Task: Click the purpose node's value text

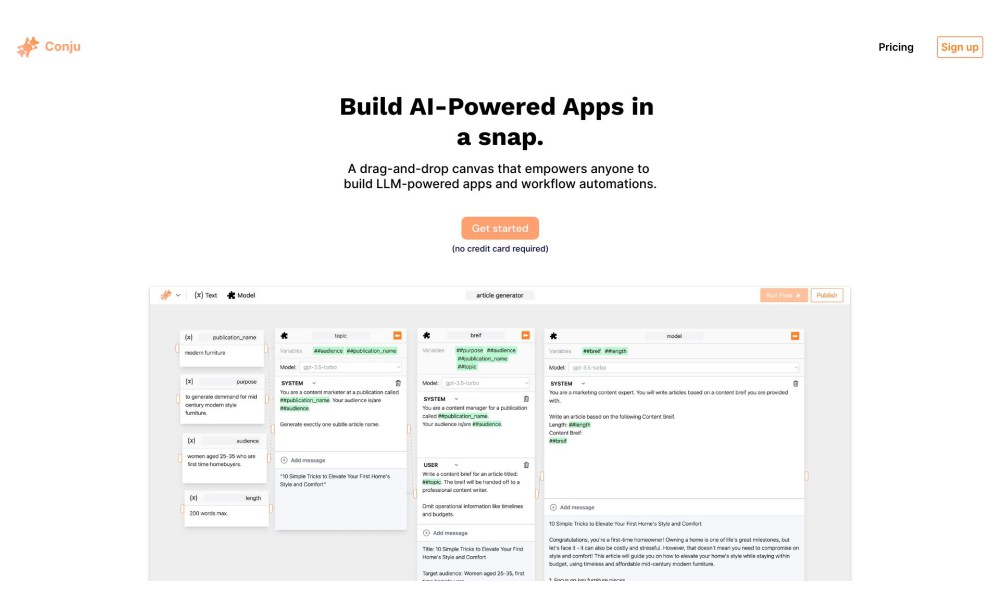Action: click(221, 405)
